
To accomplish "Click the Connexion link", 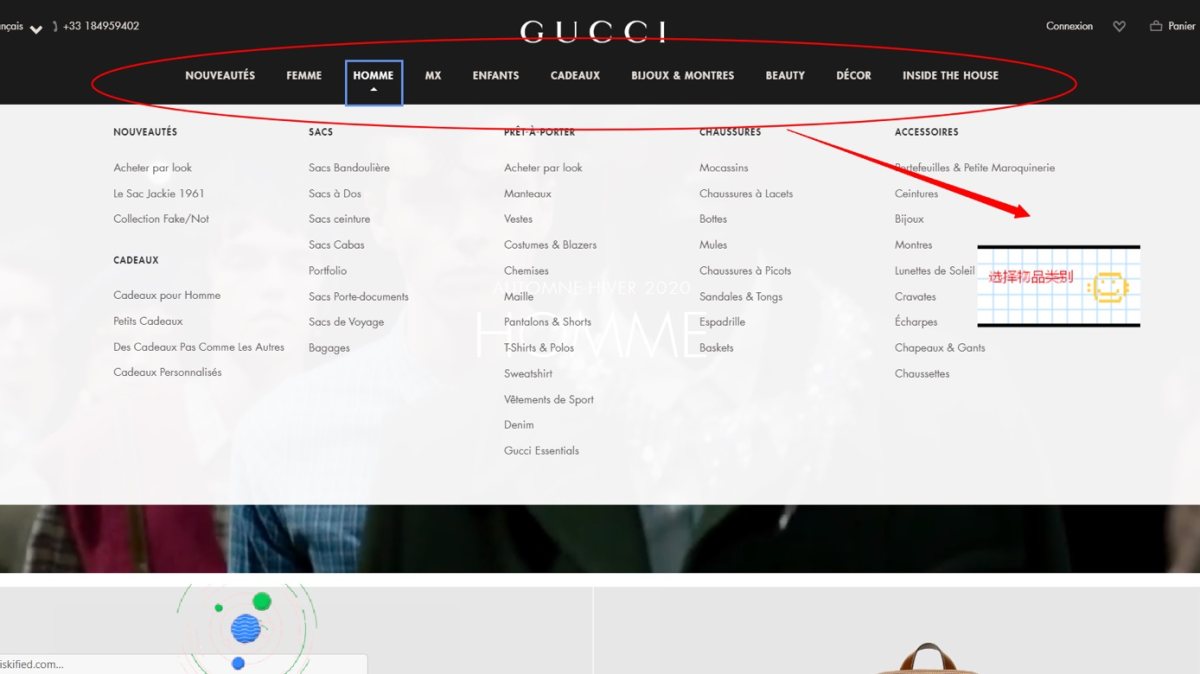I will click(1069, 26).
